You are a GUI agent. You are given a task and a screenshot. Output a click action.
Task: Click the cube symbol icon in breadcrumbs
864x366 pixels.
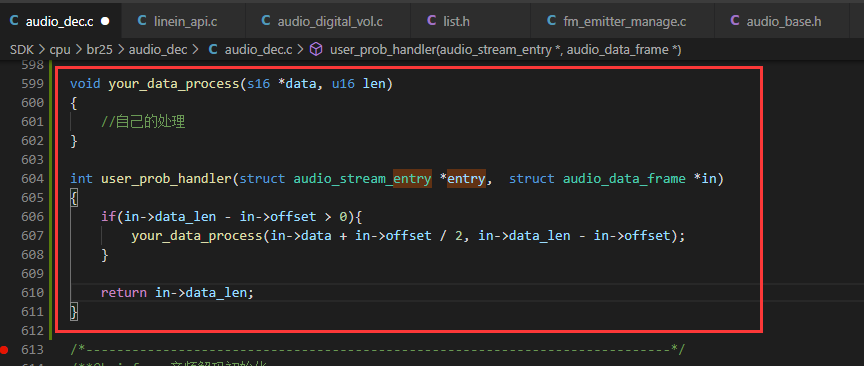[x=316, y=50]
